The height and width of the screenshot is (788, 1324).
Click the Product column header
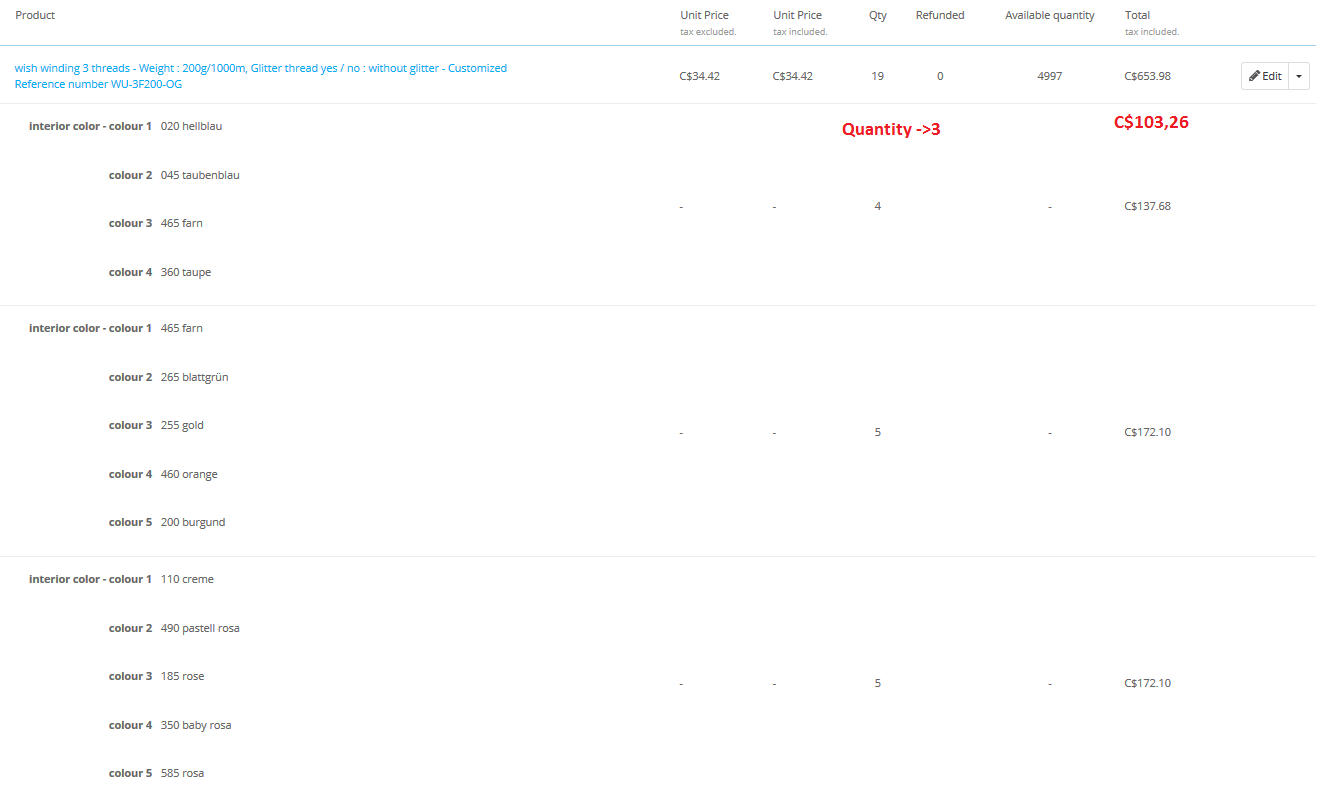tap(35, 15)
